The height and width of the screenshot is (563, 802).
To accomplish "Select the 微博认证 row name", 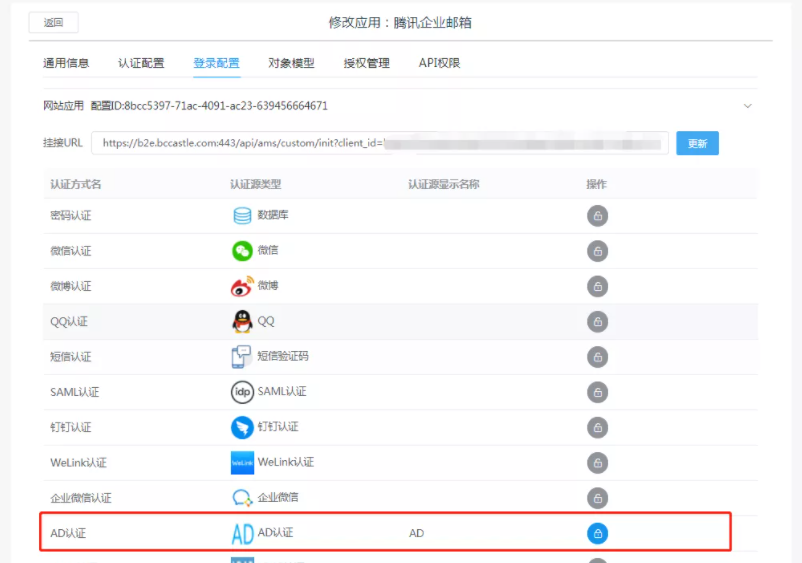I will click(71, 286).
